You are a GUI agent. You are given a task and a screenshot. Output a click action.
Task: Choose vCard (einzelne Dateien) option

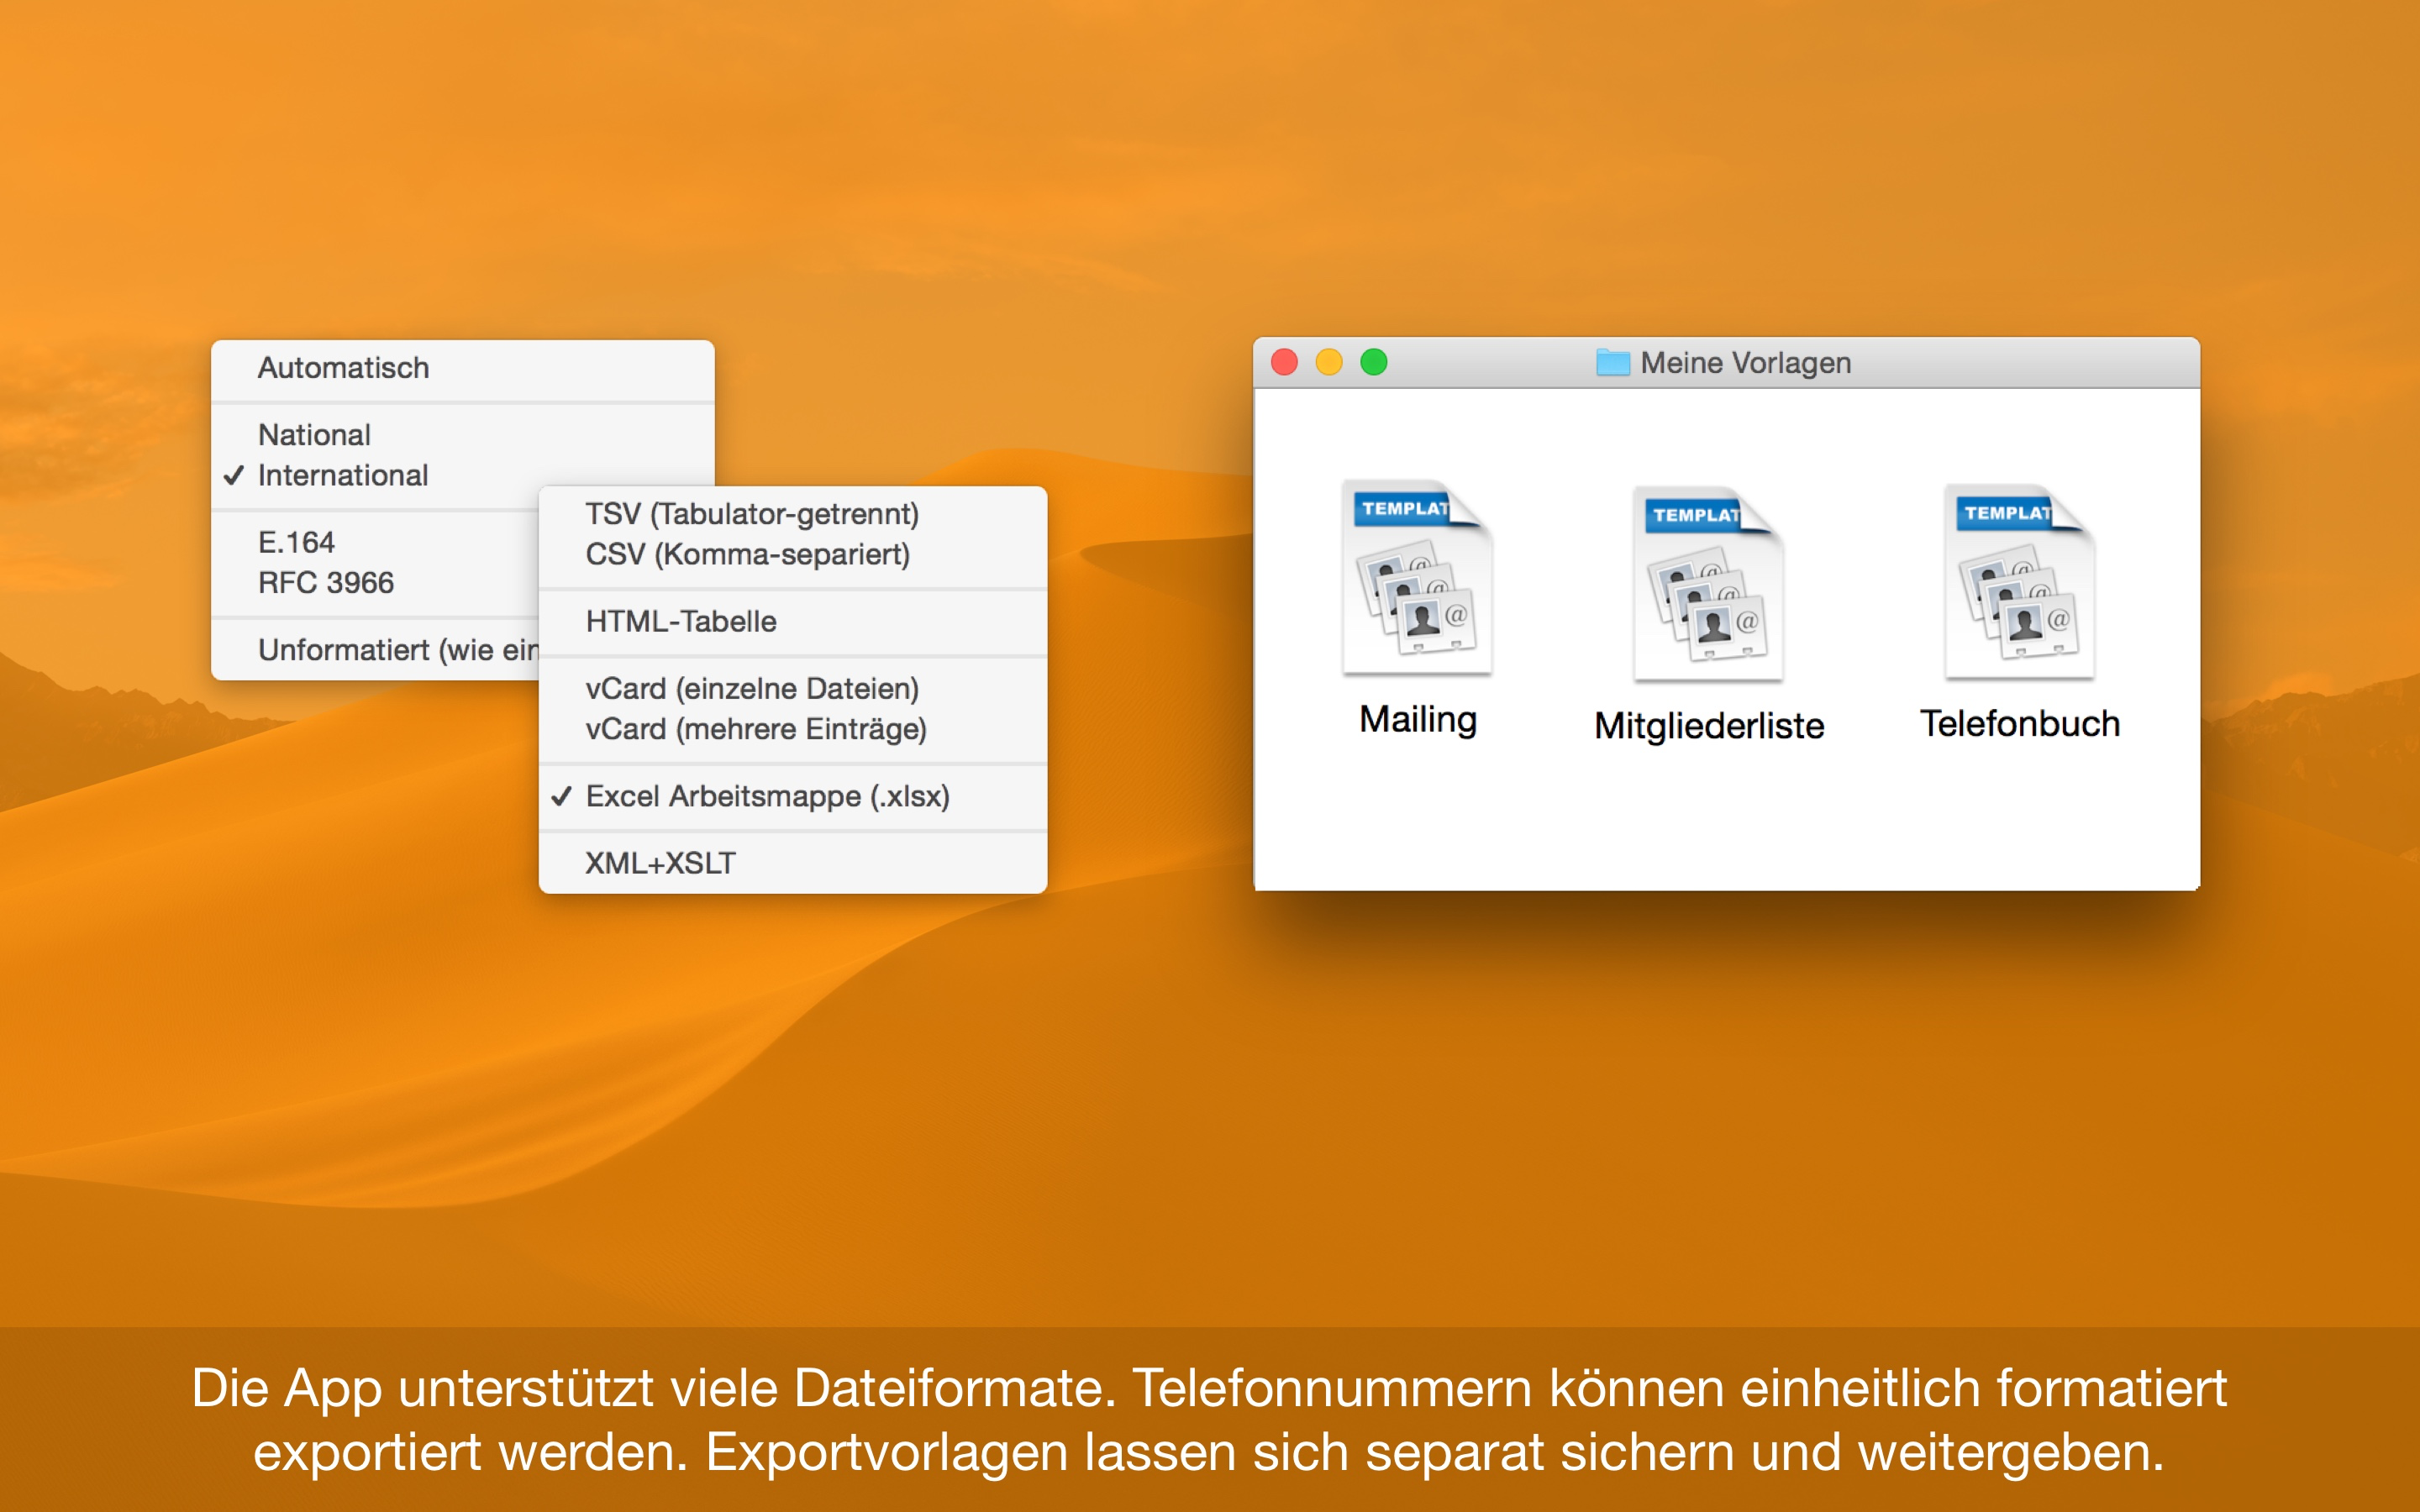pos(751,688)
